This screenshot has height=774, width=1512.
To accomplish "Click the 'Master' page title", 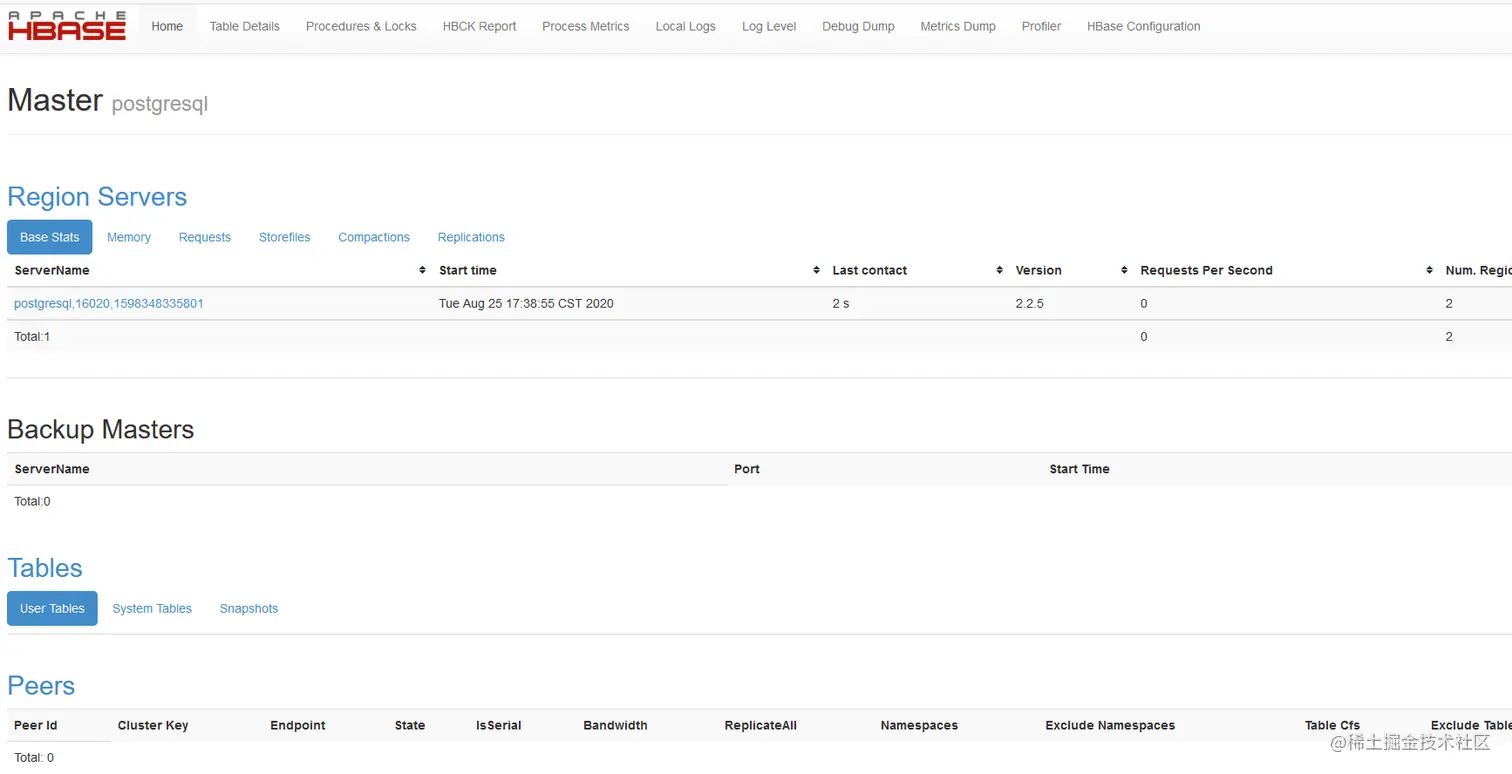I will (55, 100).
